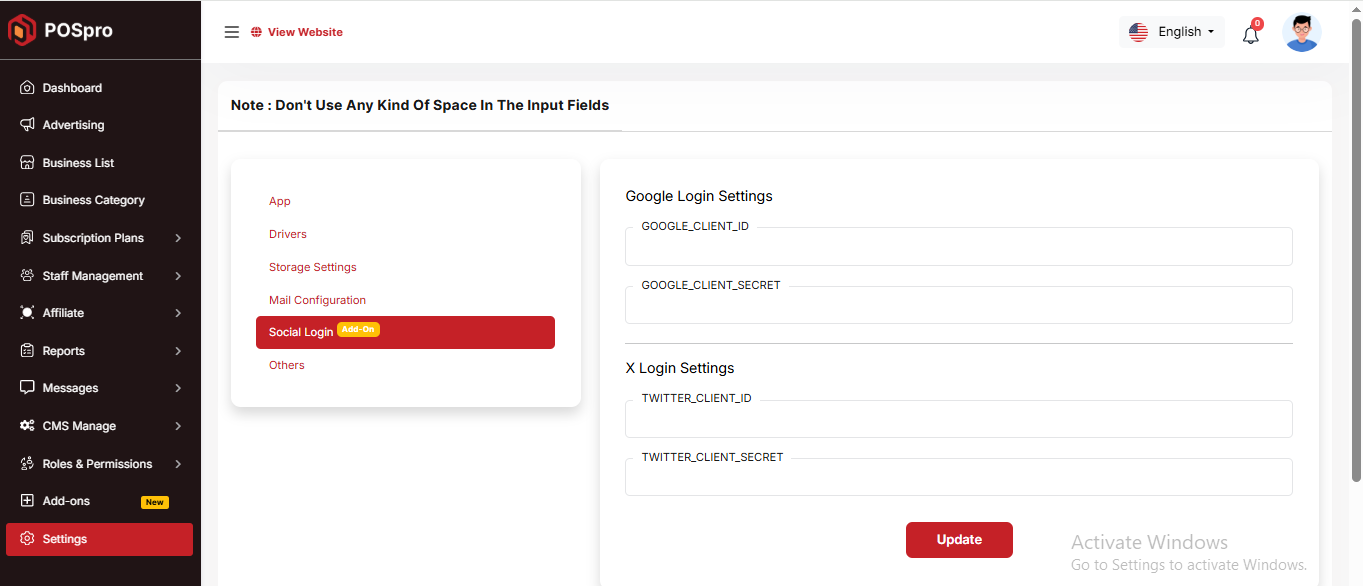Select the Storage Settings tab
1363x586 pixels.
tap(312, 267)
